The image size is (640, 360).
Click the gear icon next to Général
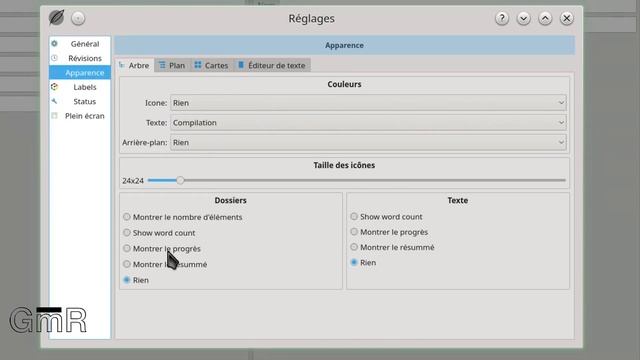coord(54,43)
